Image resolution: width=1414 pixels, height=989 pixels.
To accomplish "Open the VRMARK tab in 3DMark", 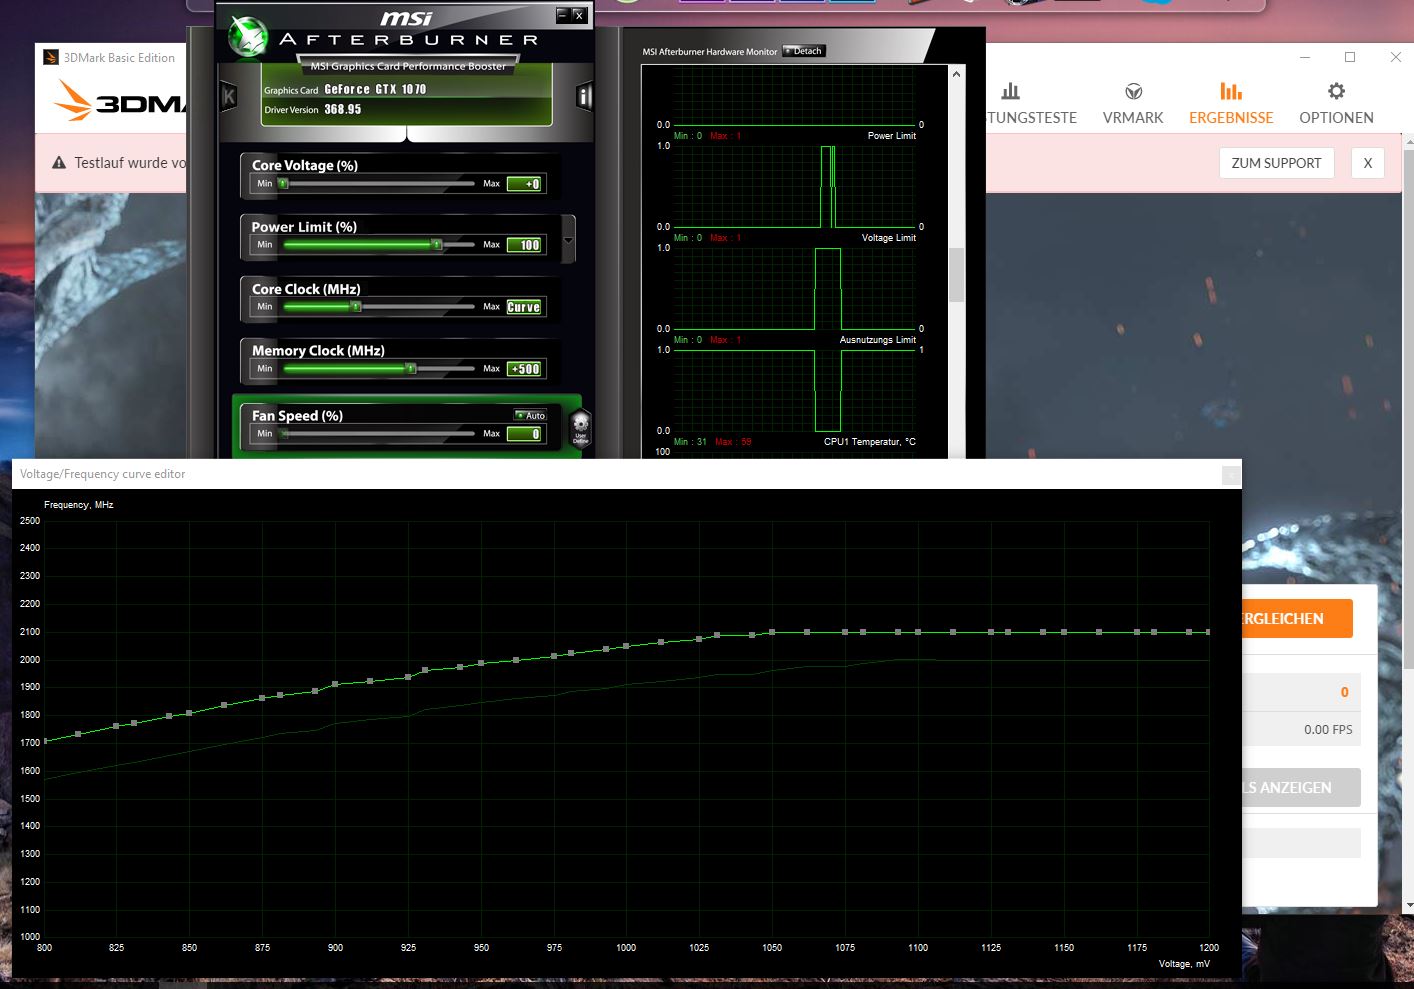I will click(x=1133, y=104).
